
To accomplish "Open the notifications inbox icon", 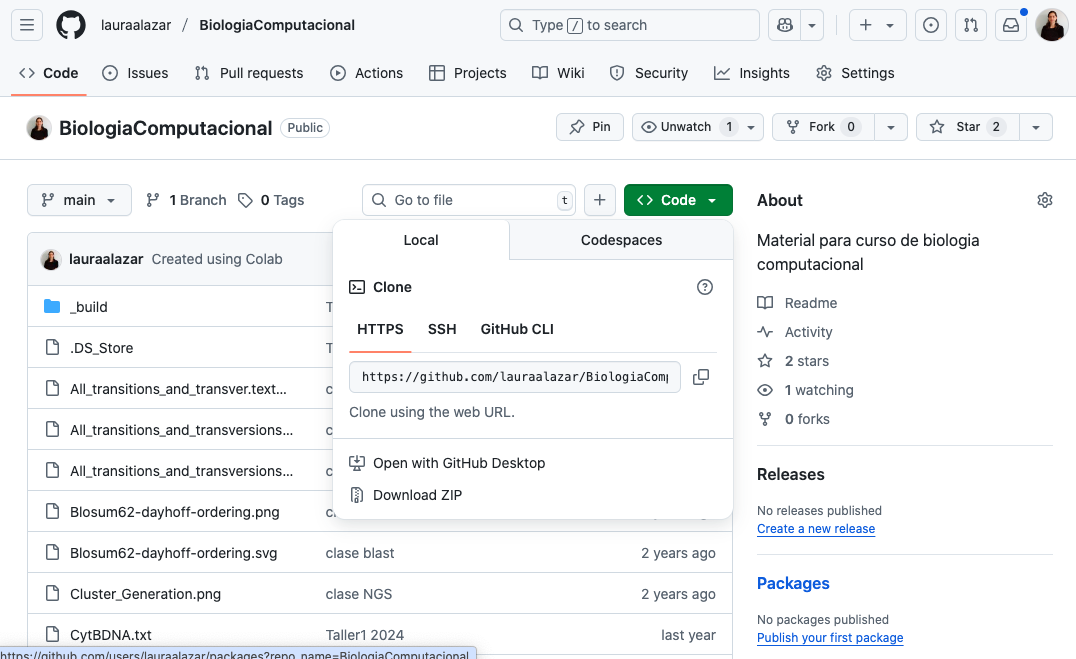I will click(x=1011, y=25).
